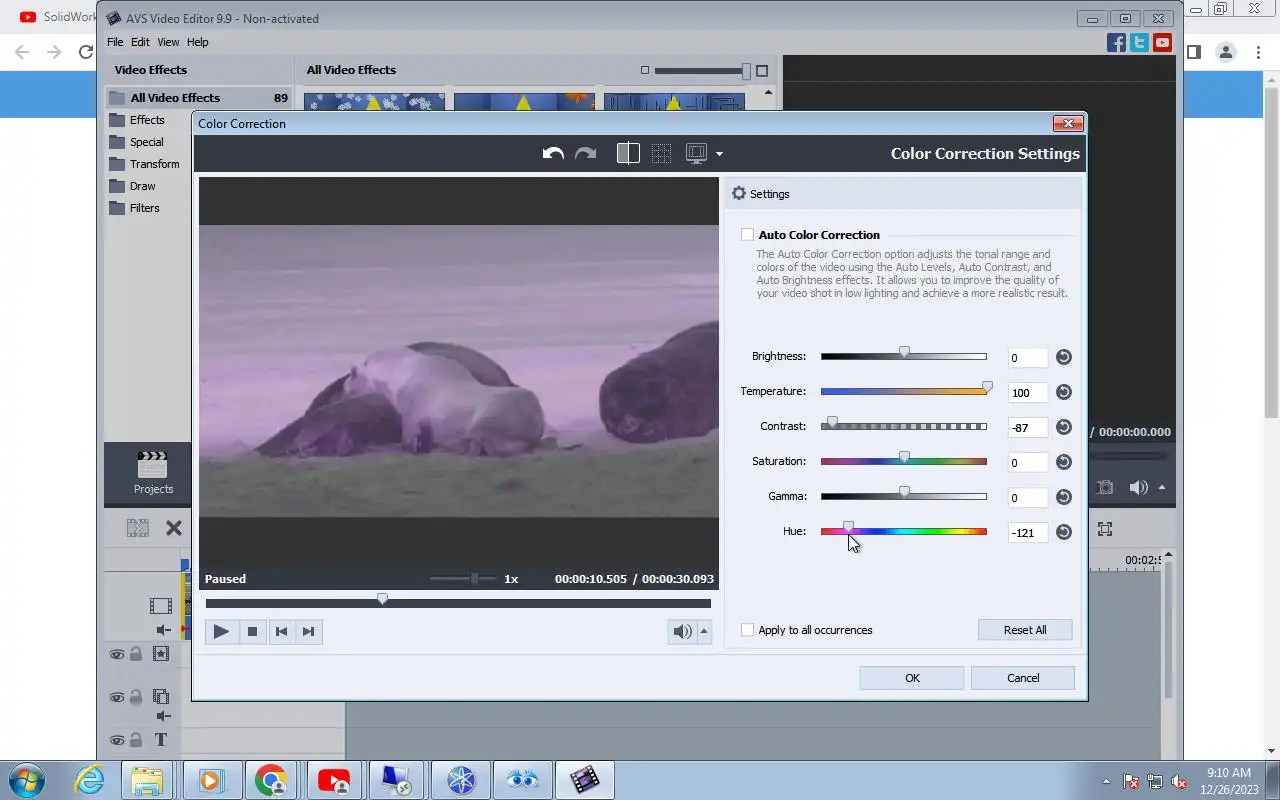Click the YouTube share icon

pyautogui.click(x=1162, y=43)
